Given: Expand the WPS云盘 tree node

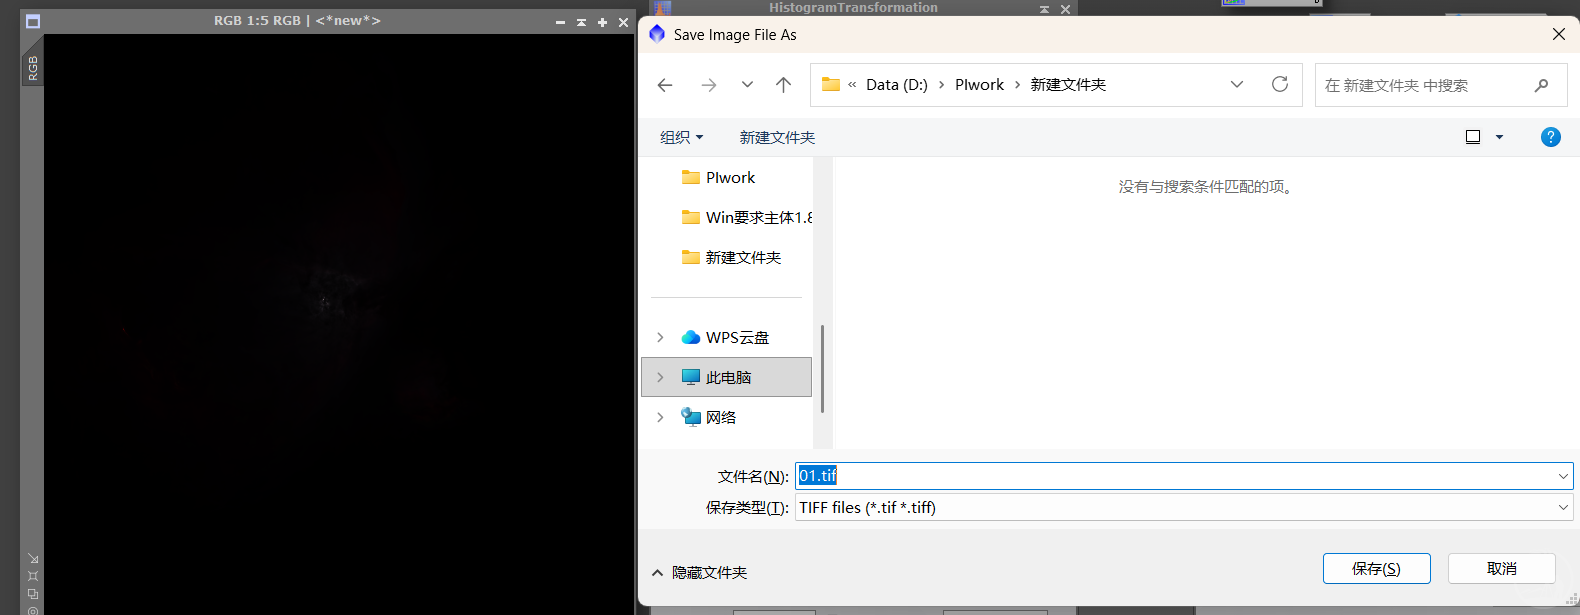Looking at the screenshot, I should point(660,338).
